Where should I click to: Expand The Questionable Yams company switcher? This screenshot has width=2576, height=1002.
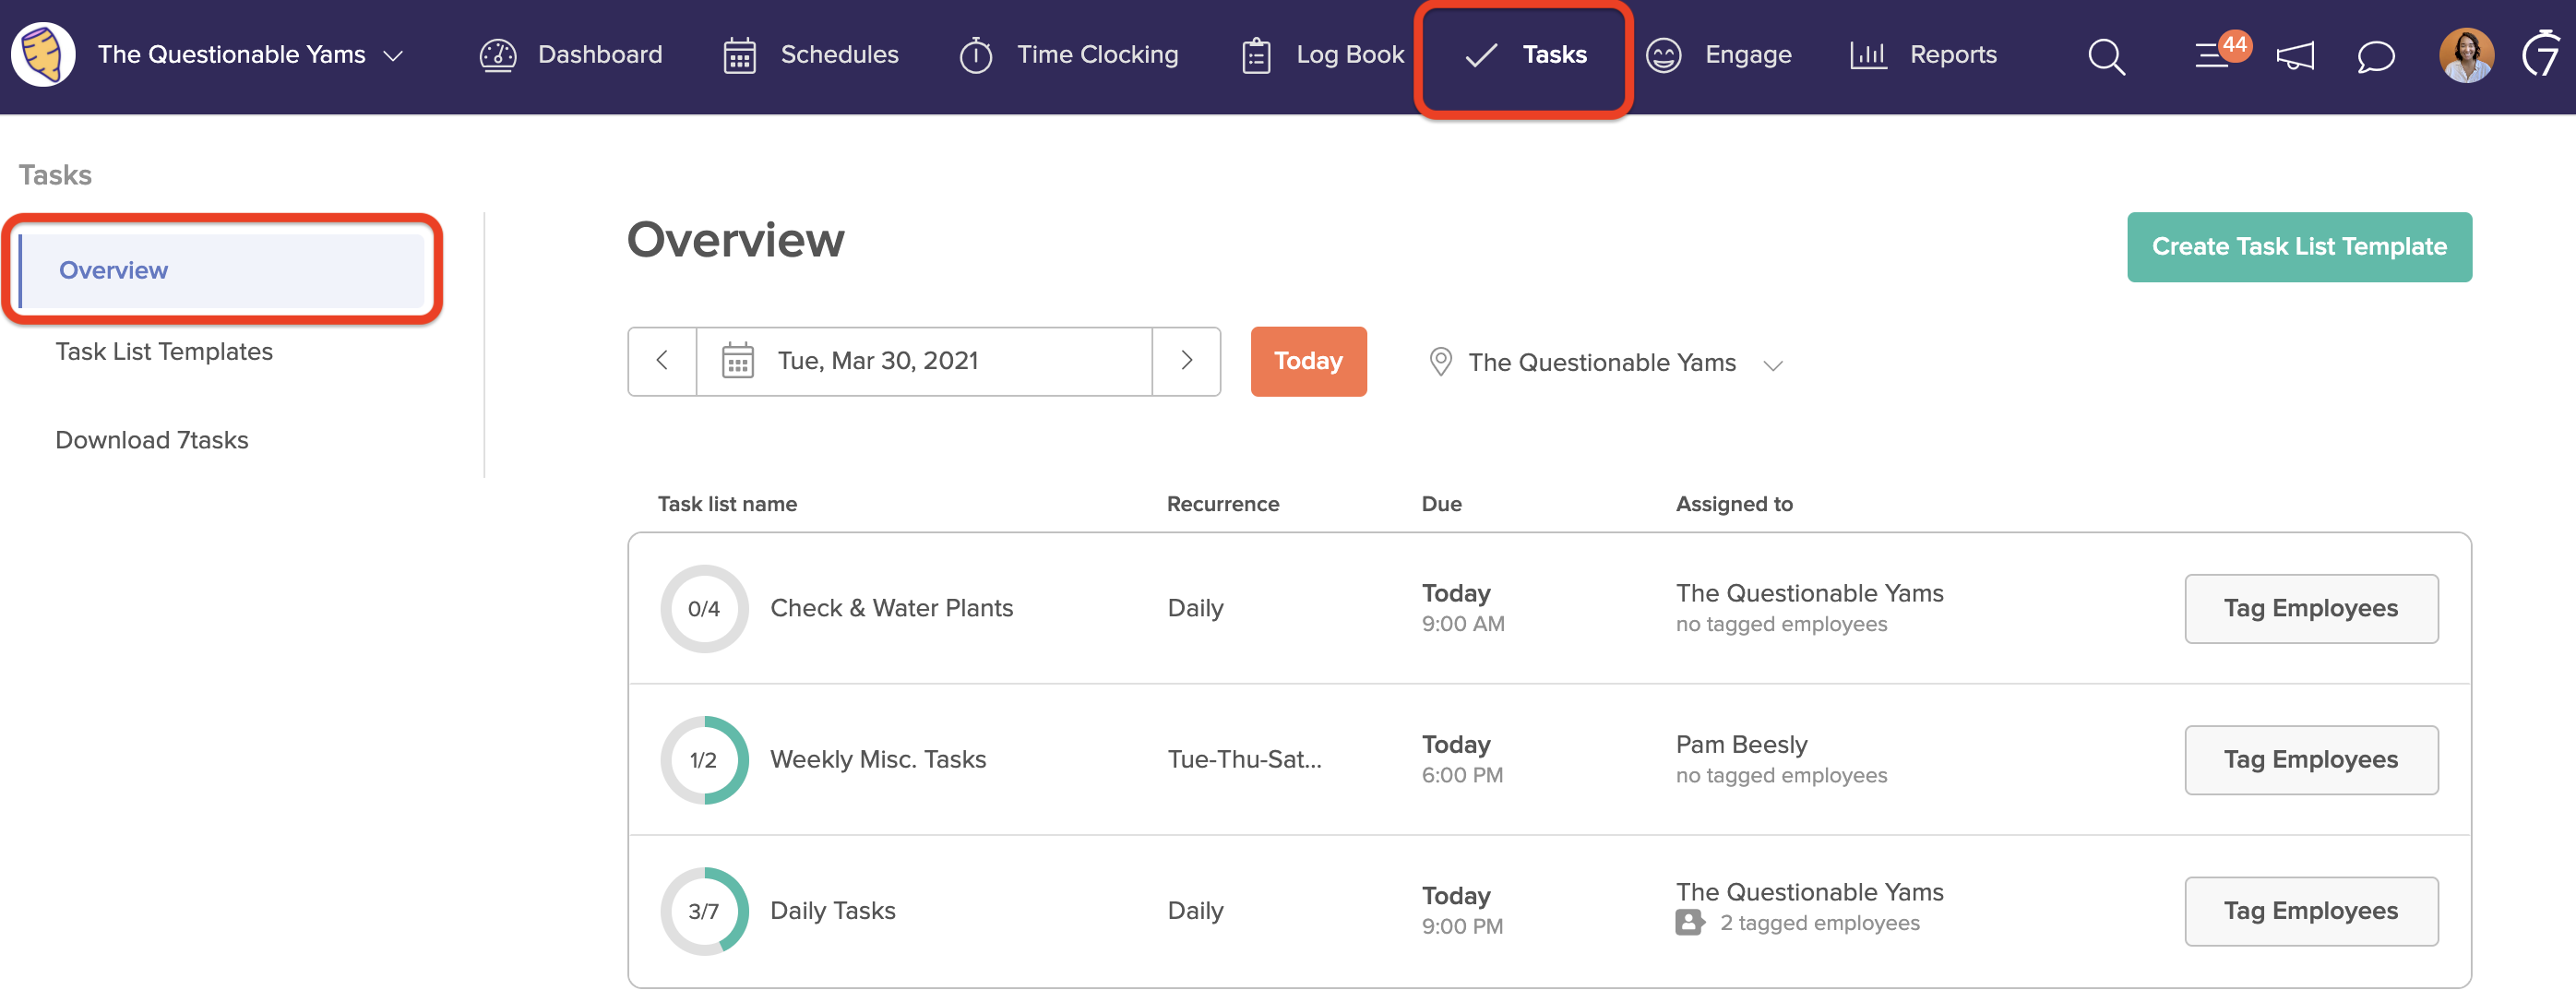coord(250,55)
